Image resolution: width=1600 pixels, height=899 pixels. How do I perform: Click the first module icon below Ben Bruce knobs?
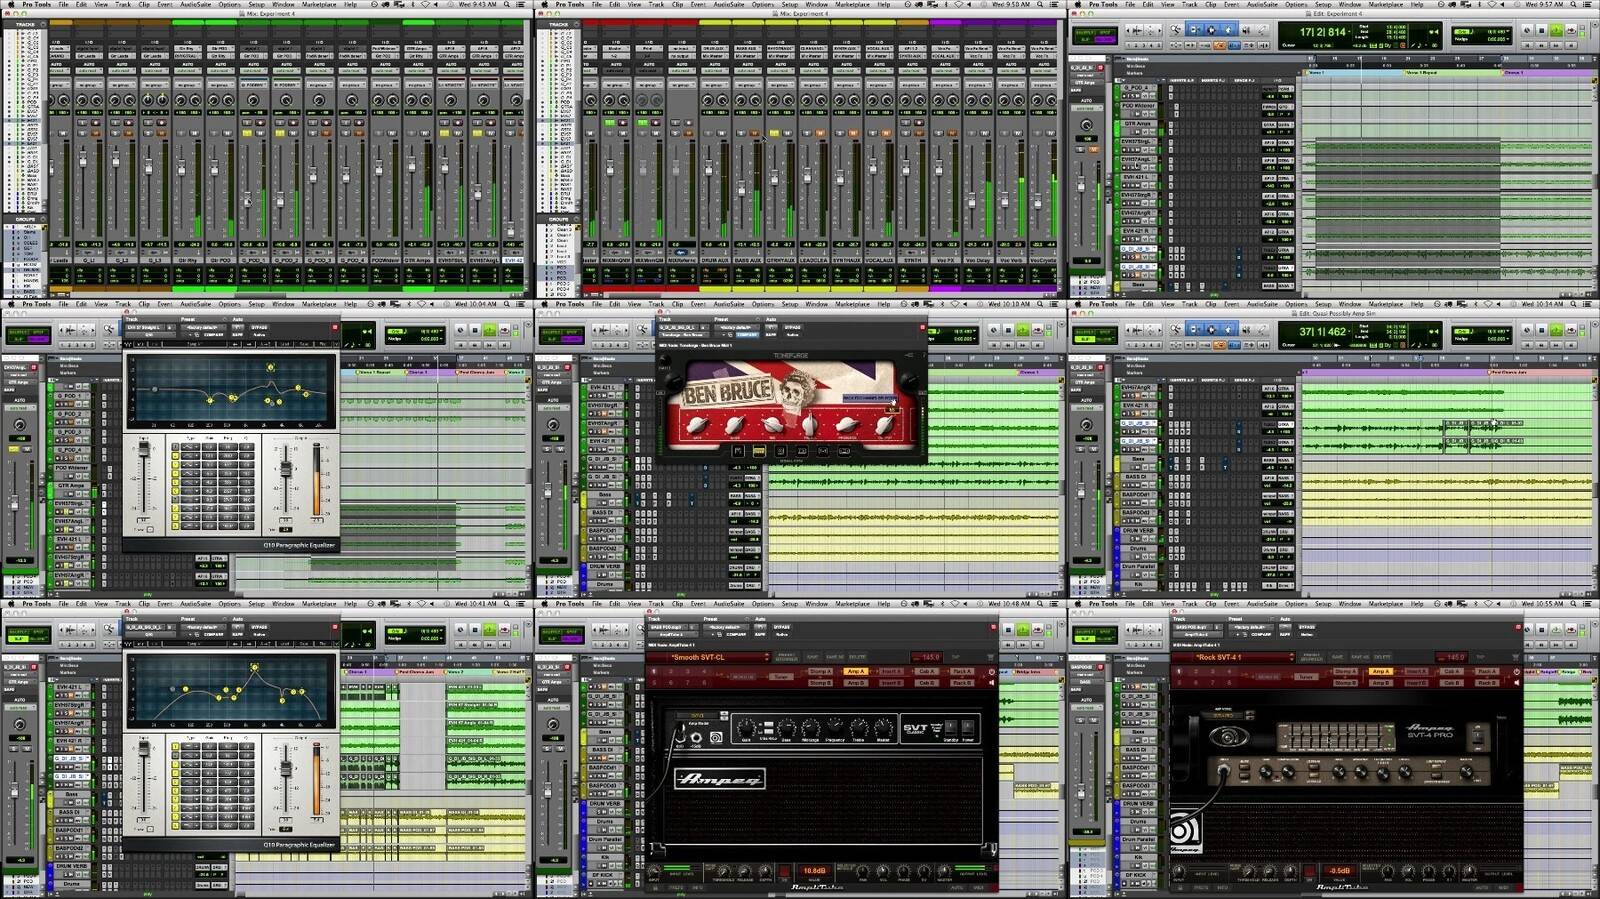[738, 451]
